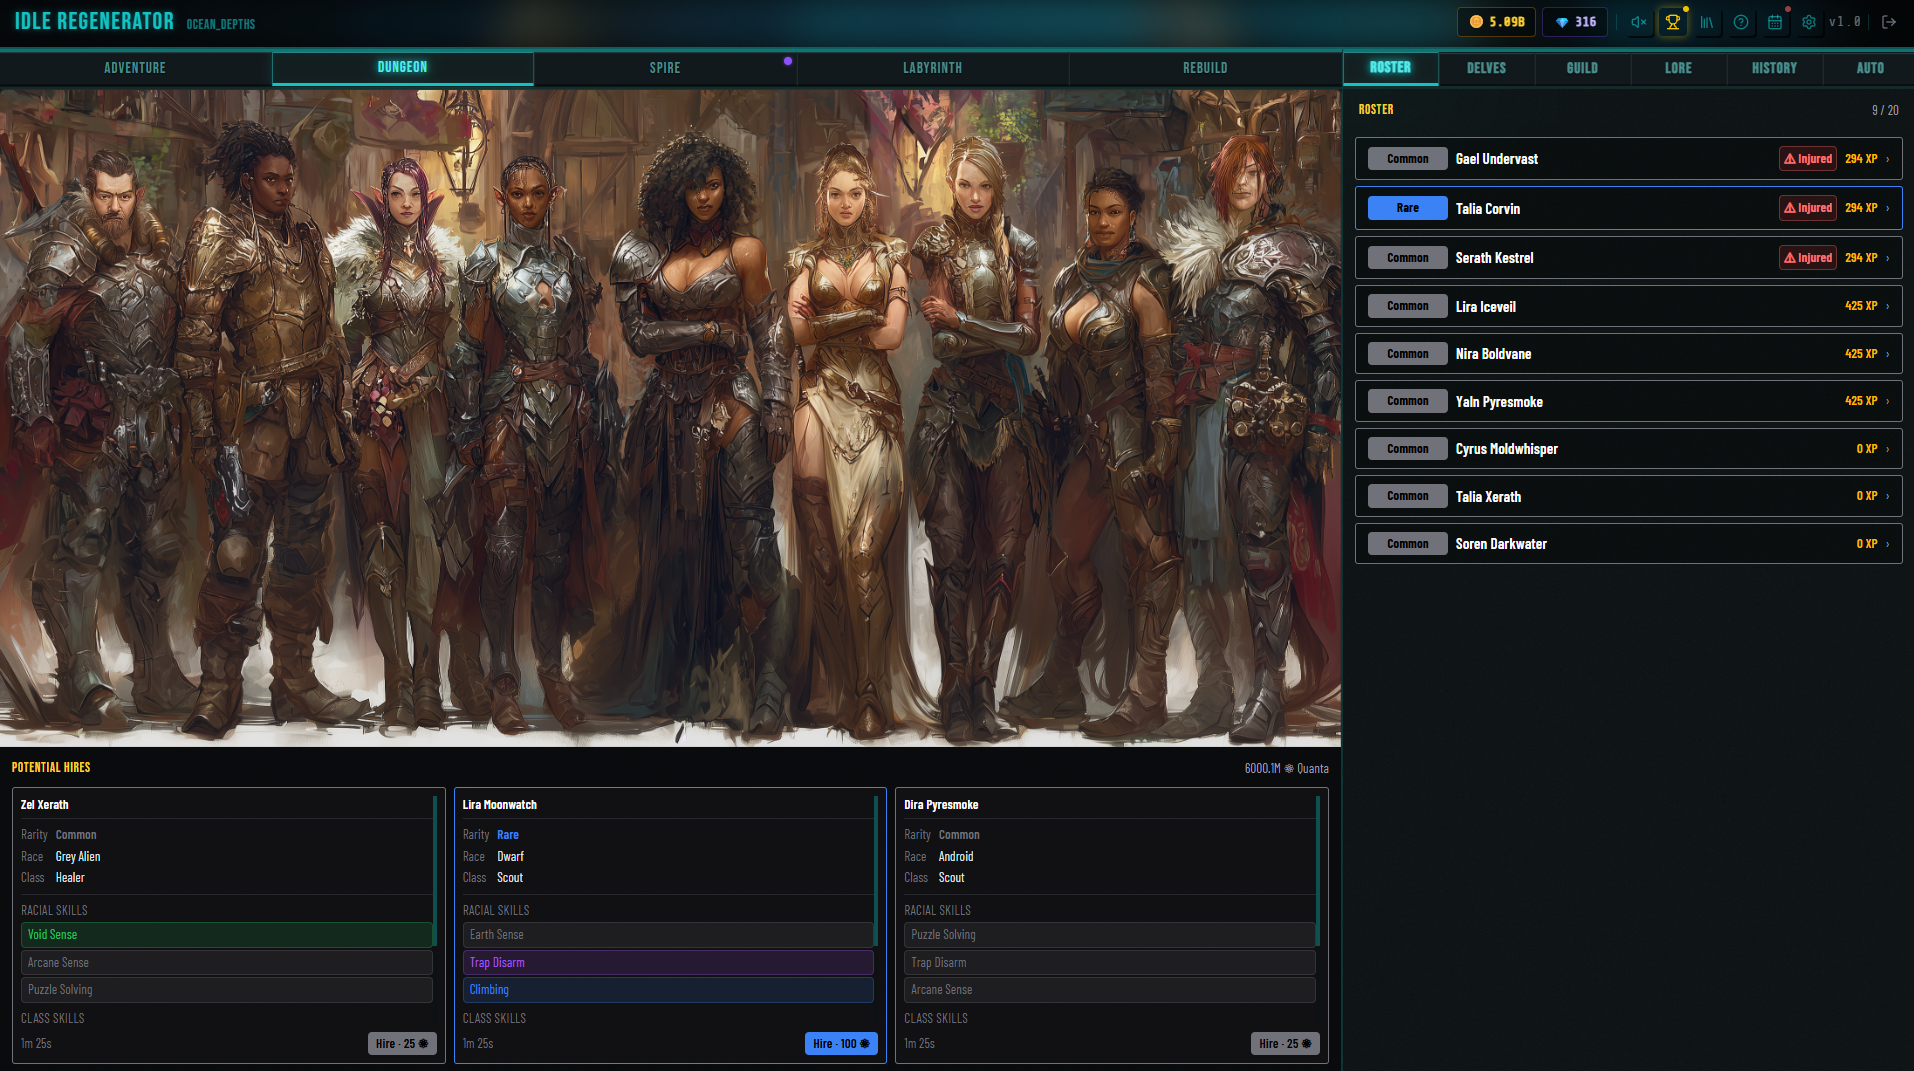
Task: Click the logout exit icon
Action: [1889, 22]
